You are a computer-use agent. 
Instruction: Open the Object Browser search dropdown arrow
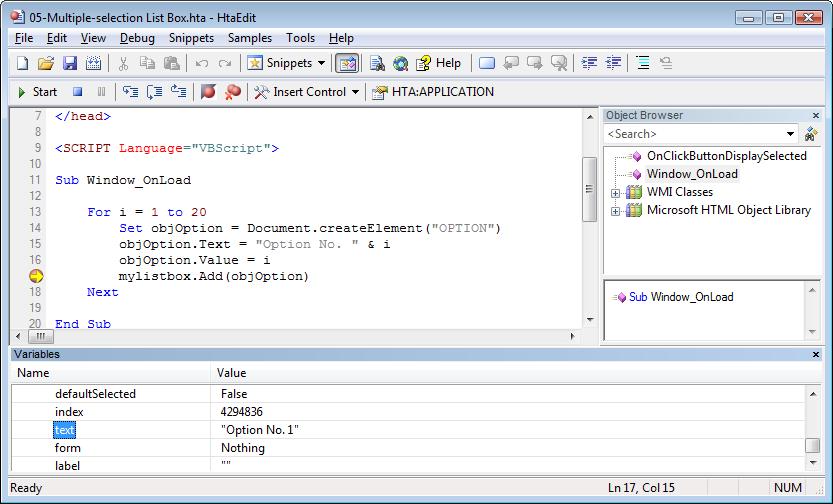pos(790,134)
